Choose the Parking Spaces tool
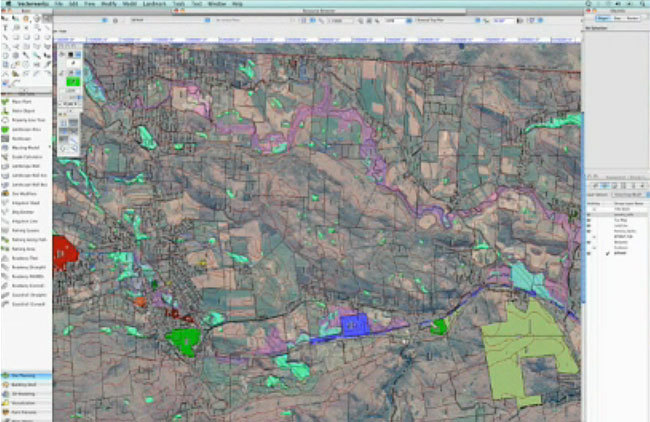 22,230
